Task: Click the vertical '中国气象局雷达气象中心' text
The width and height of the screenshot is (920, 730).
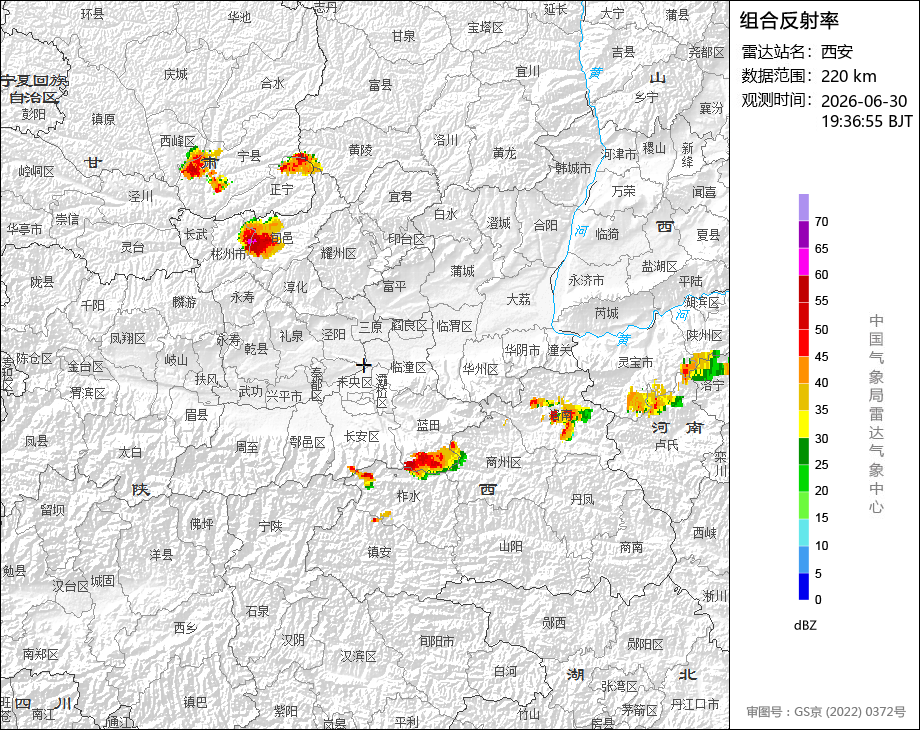Action: pyautogui.click(x=876, y=413)
